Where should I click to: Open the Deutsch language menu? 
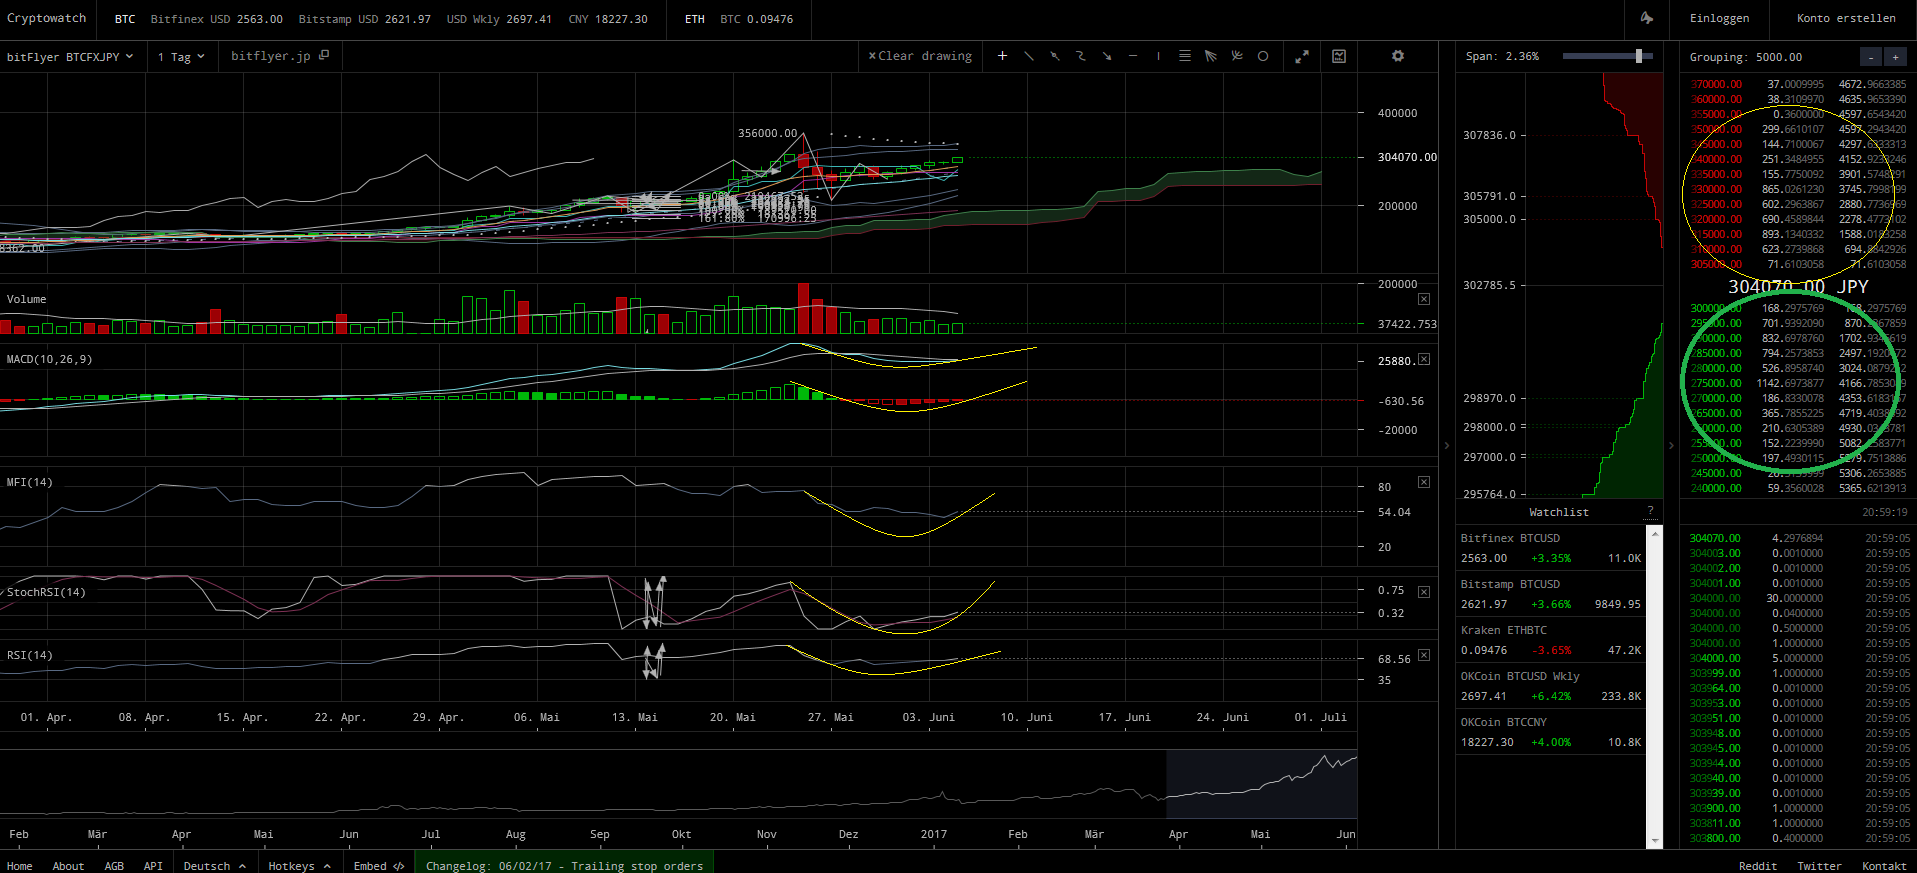pos(215,866)
